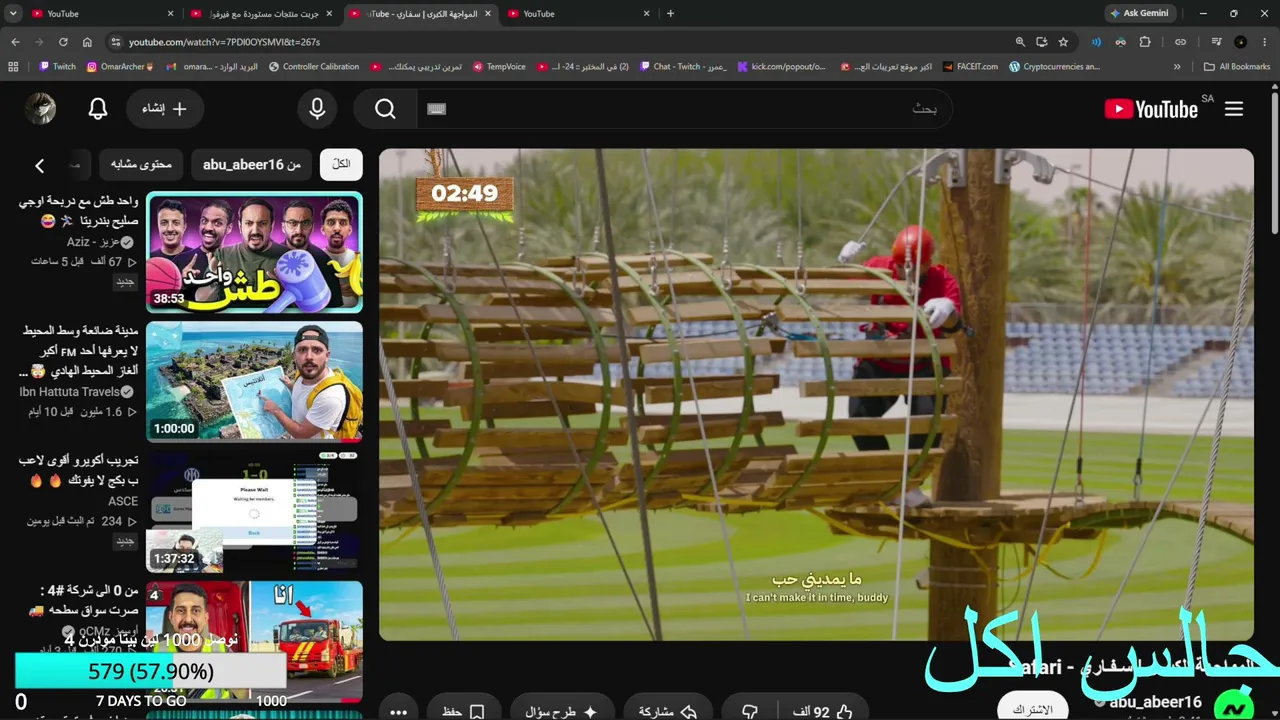This screenshot has height=720, width=1280.
Task: Open video title 'مدينة ضائعة وسط المحيط'
Action: pyautogui.click(x=78, y=350)
